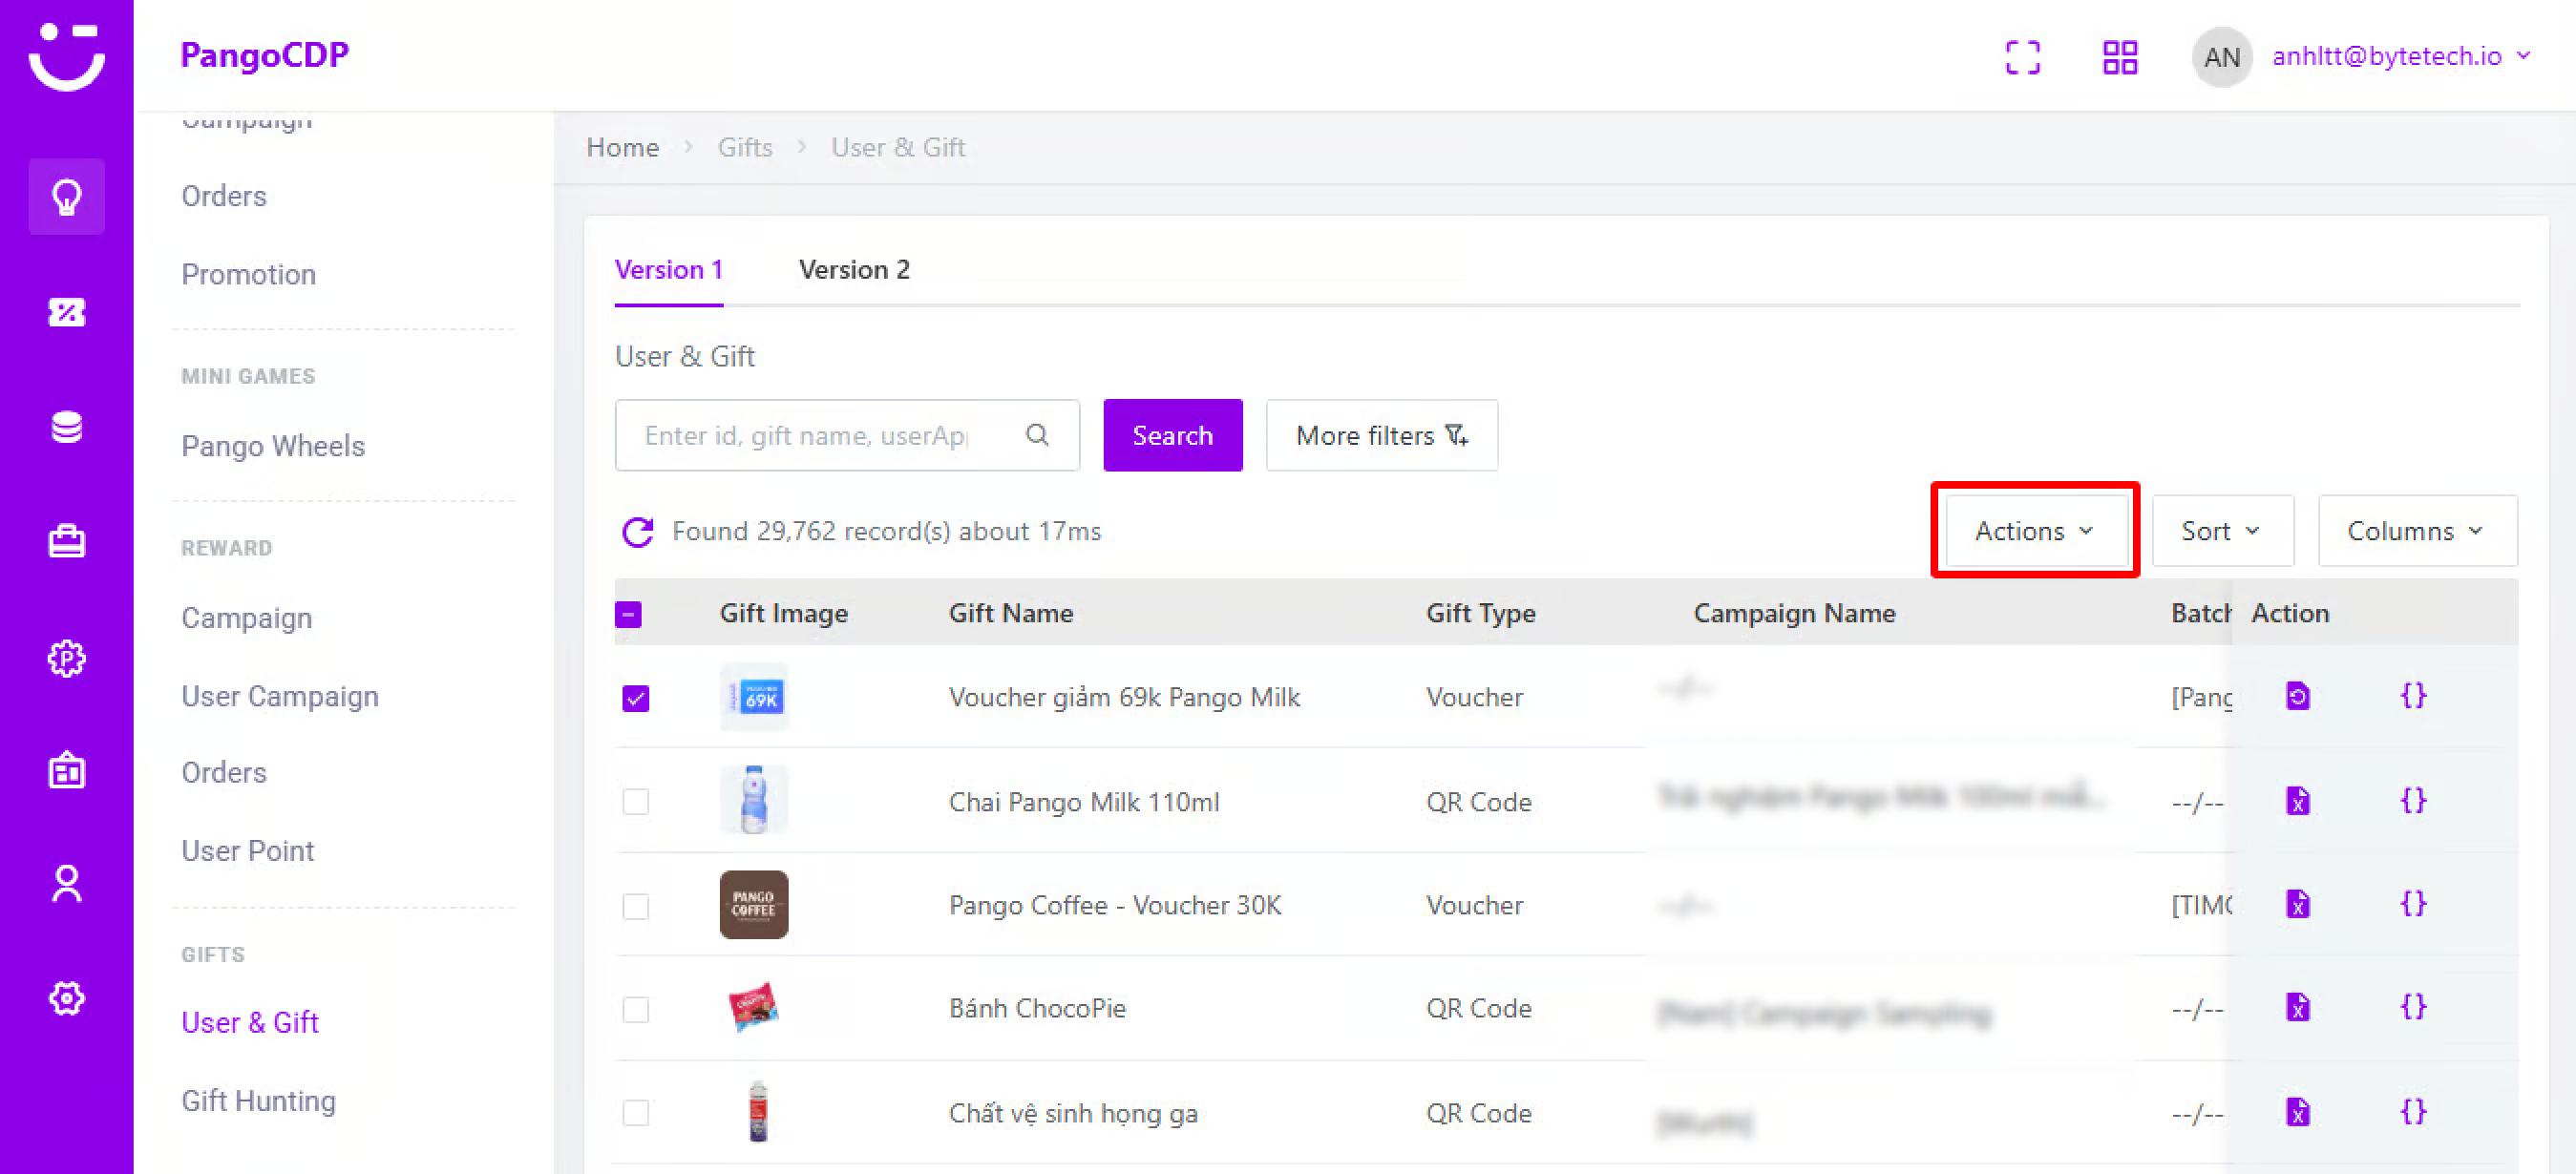Toggle fullscreen mode icon
Screen dimensions: 2576x1174
coord(2022,57)
